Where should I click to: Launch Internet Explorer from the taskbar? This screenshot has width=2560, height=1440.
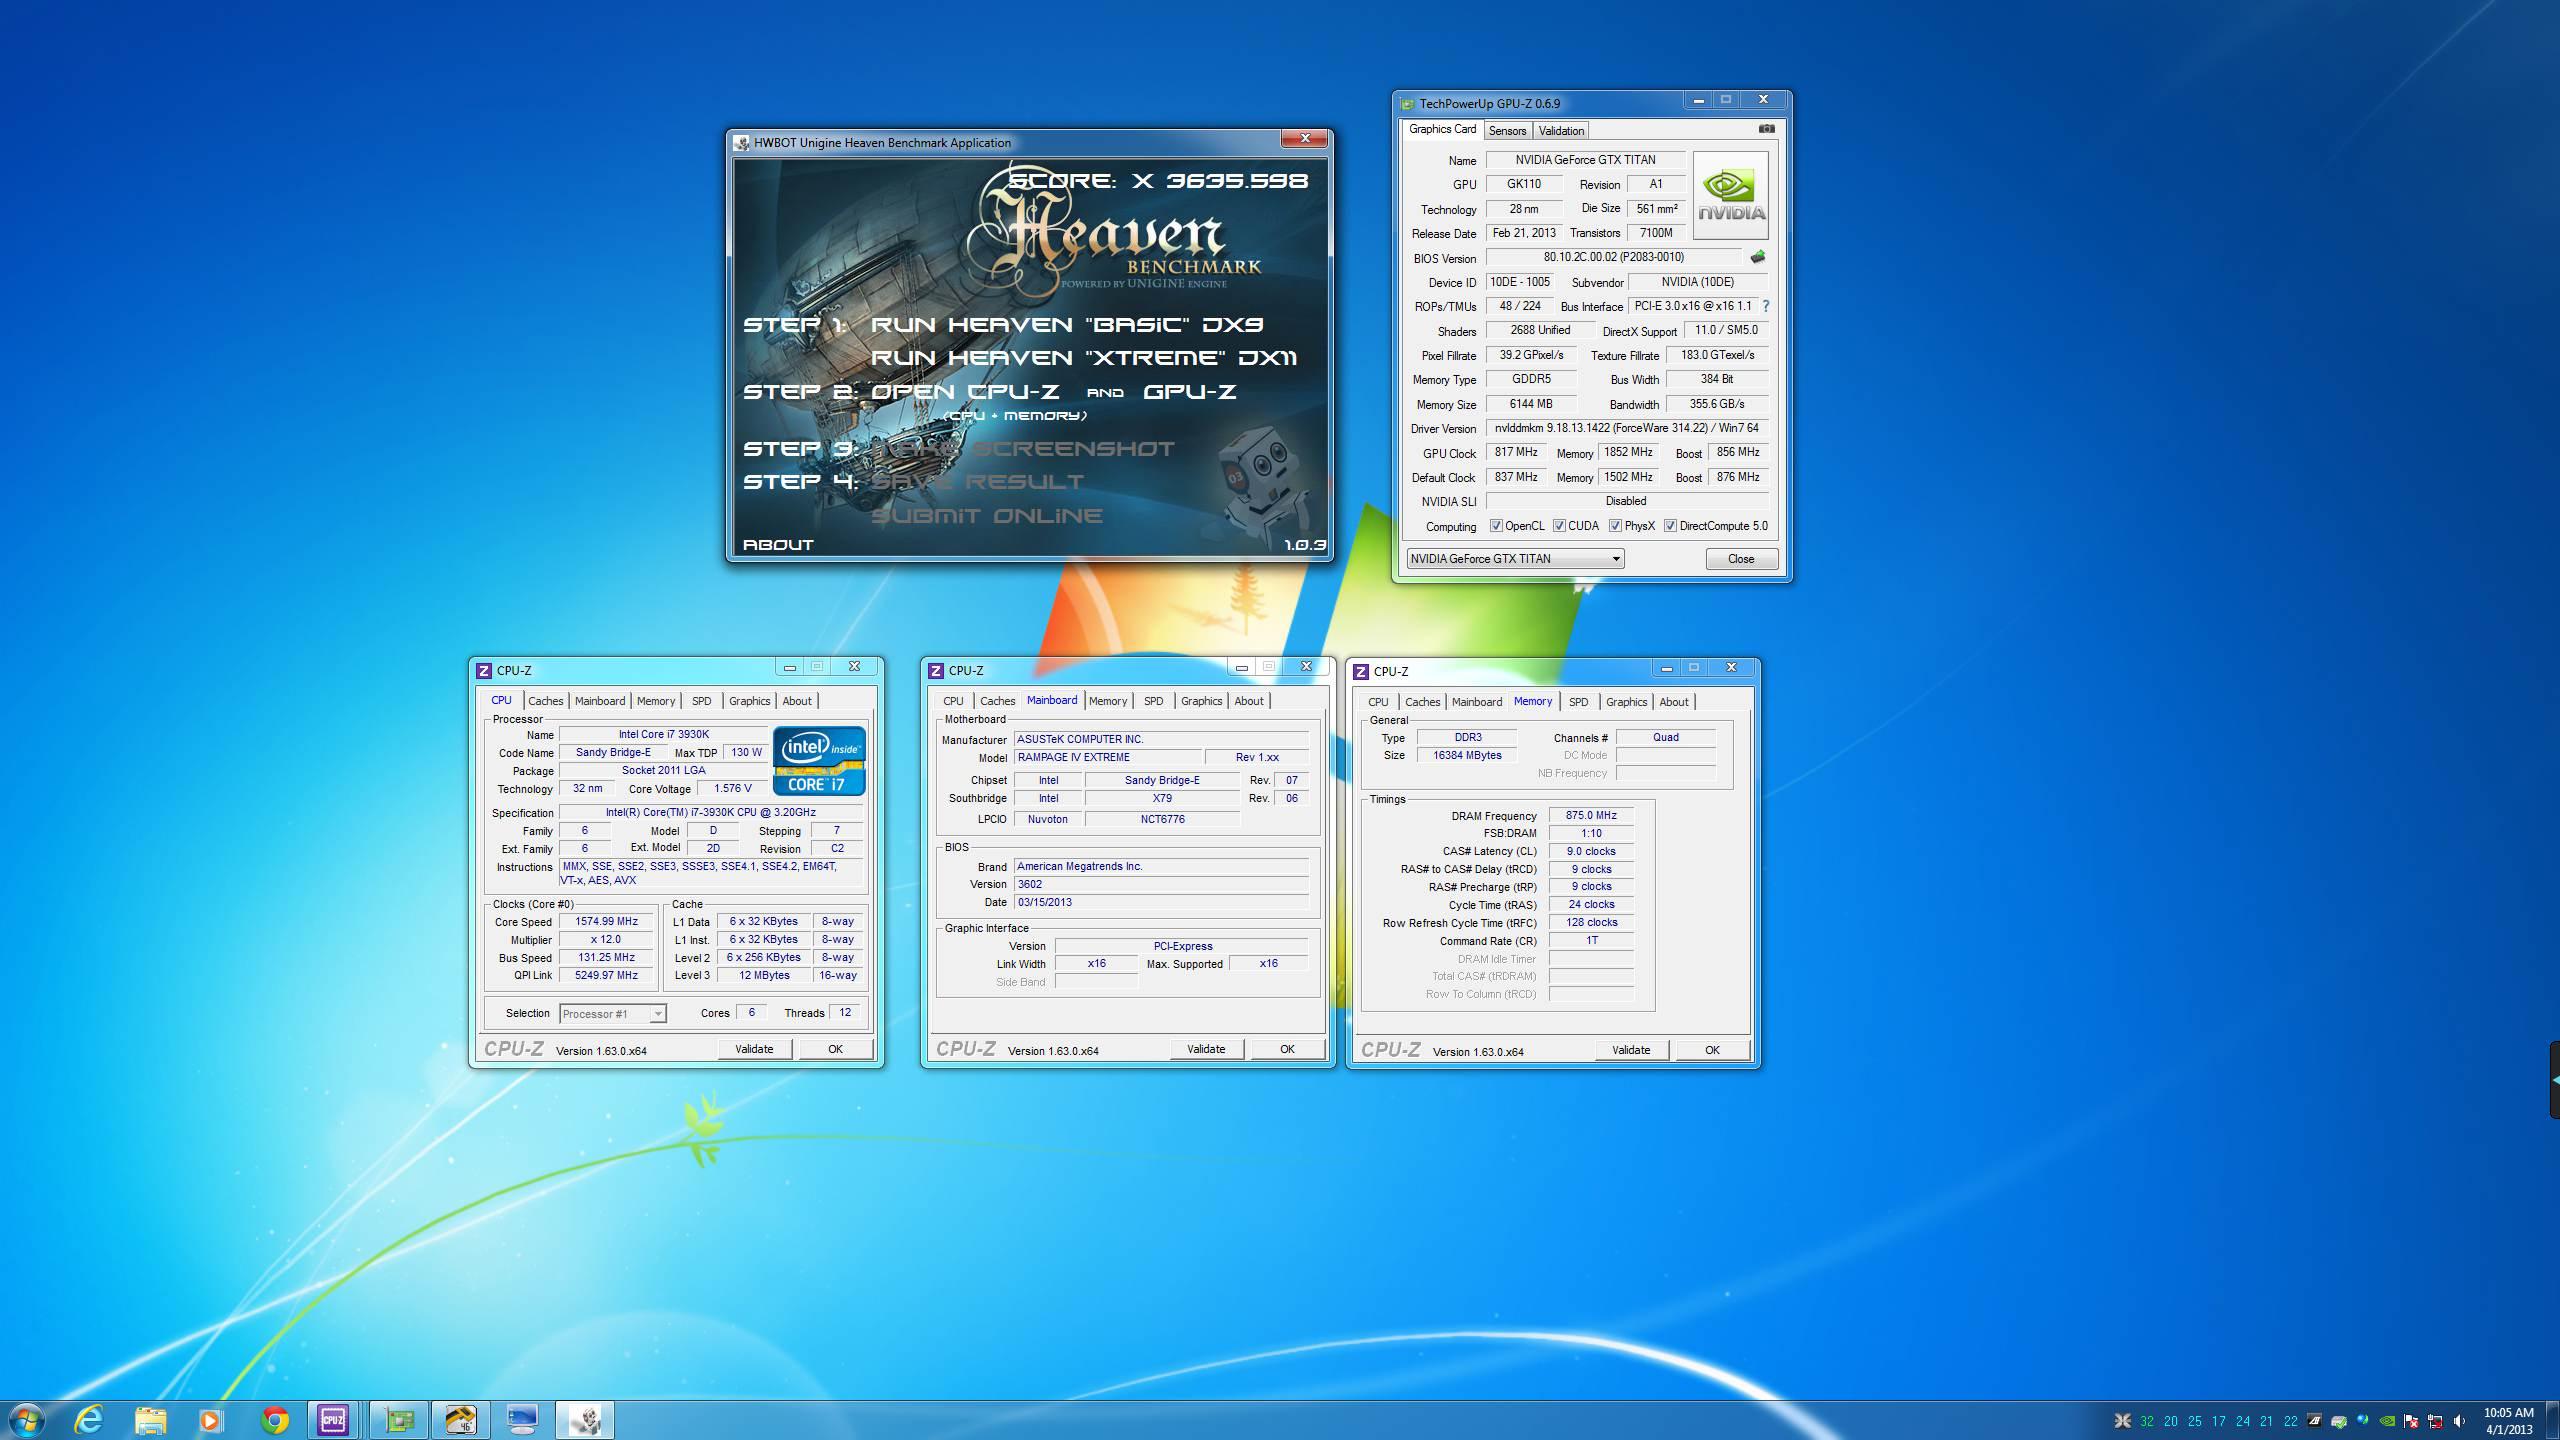coord(89,1420)
